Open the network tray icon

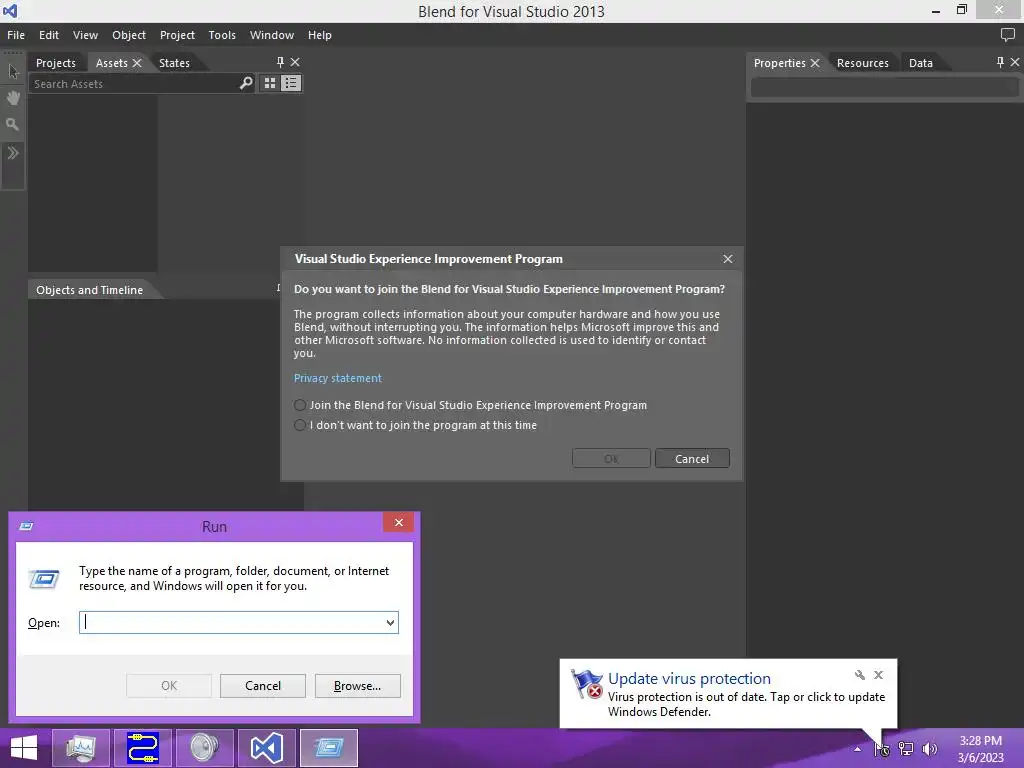[x=906, y=749]
